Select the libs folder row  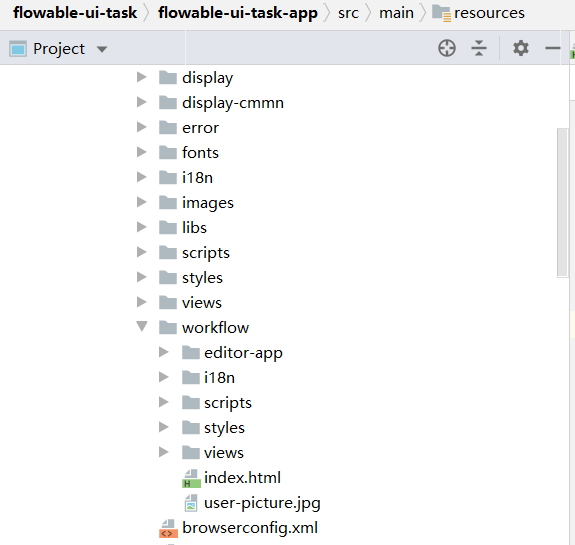click(194, 228)
